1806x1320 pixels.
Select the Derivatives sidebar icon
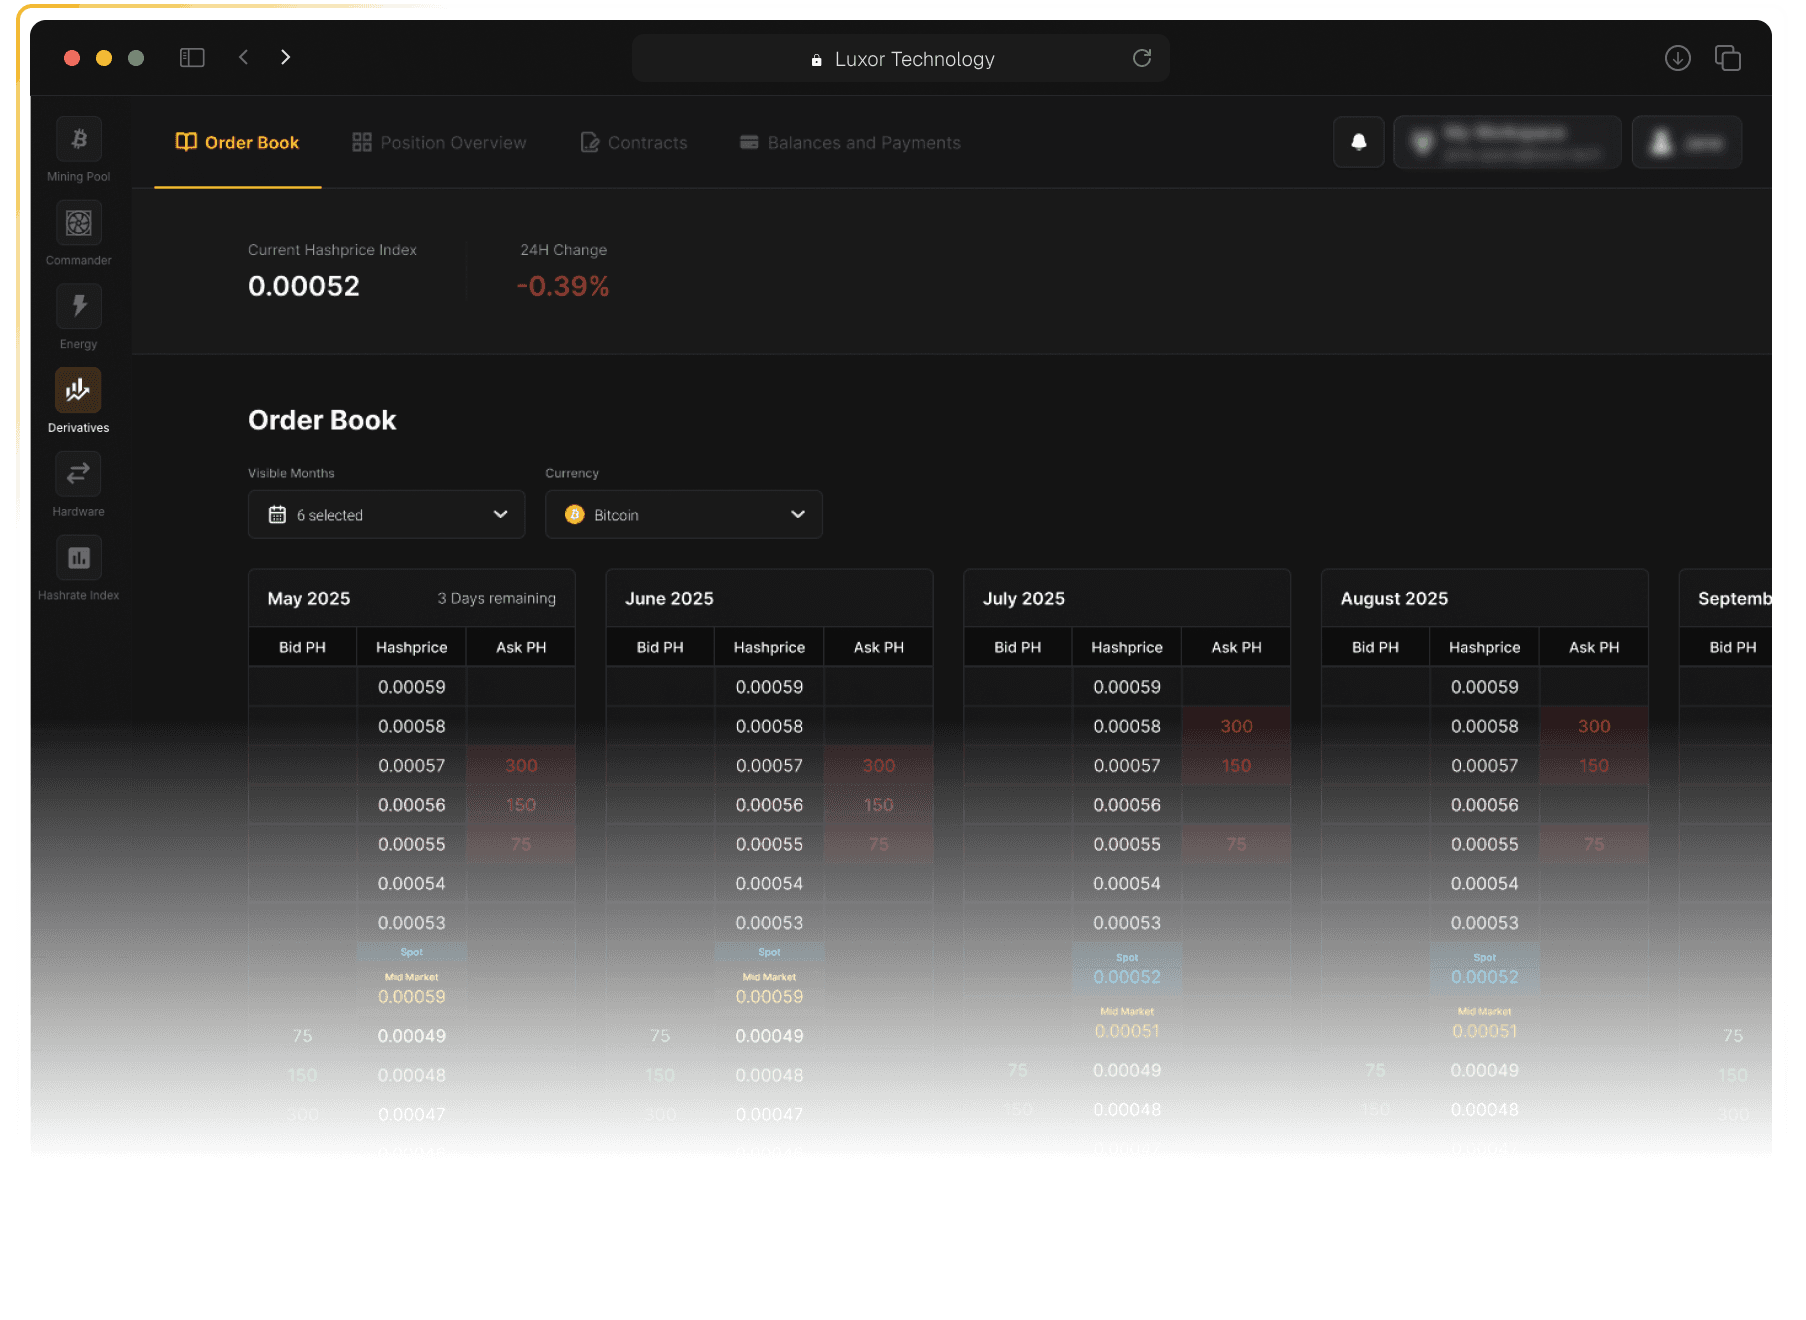[x=78, y=390]
